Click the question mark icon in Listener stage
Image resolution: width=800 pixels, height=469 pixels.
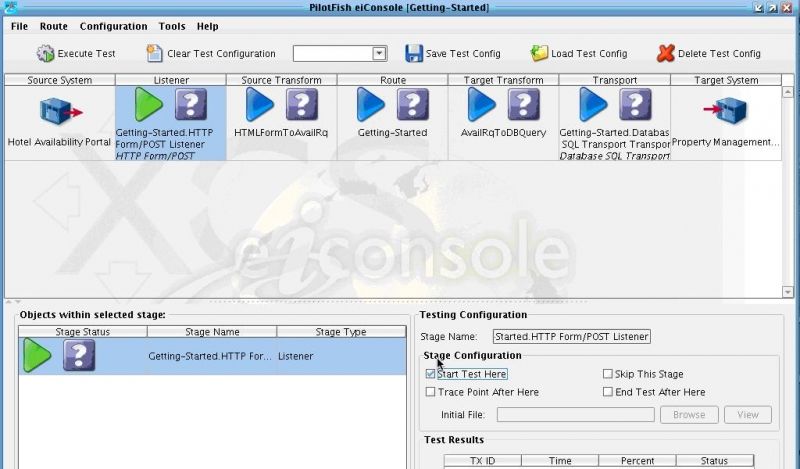click(191, 105)
